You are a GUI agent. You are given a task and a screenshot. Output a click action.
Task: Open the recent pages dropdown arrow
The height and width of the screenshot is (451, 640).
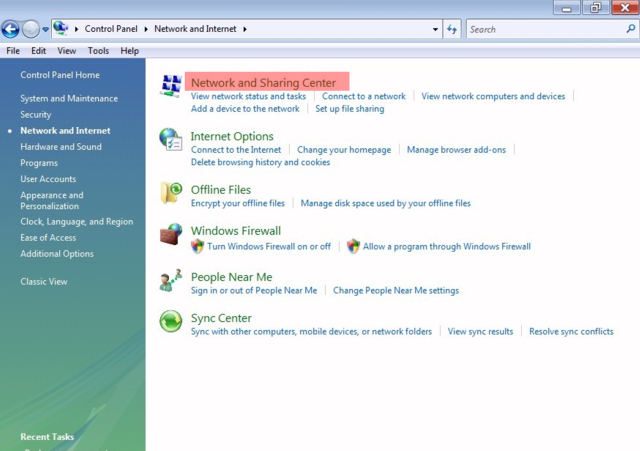point(45,29)
